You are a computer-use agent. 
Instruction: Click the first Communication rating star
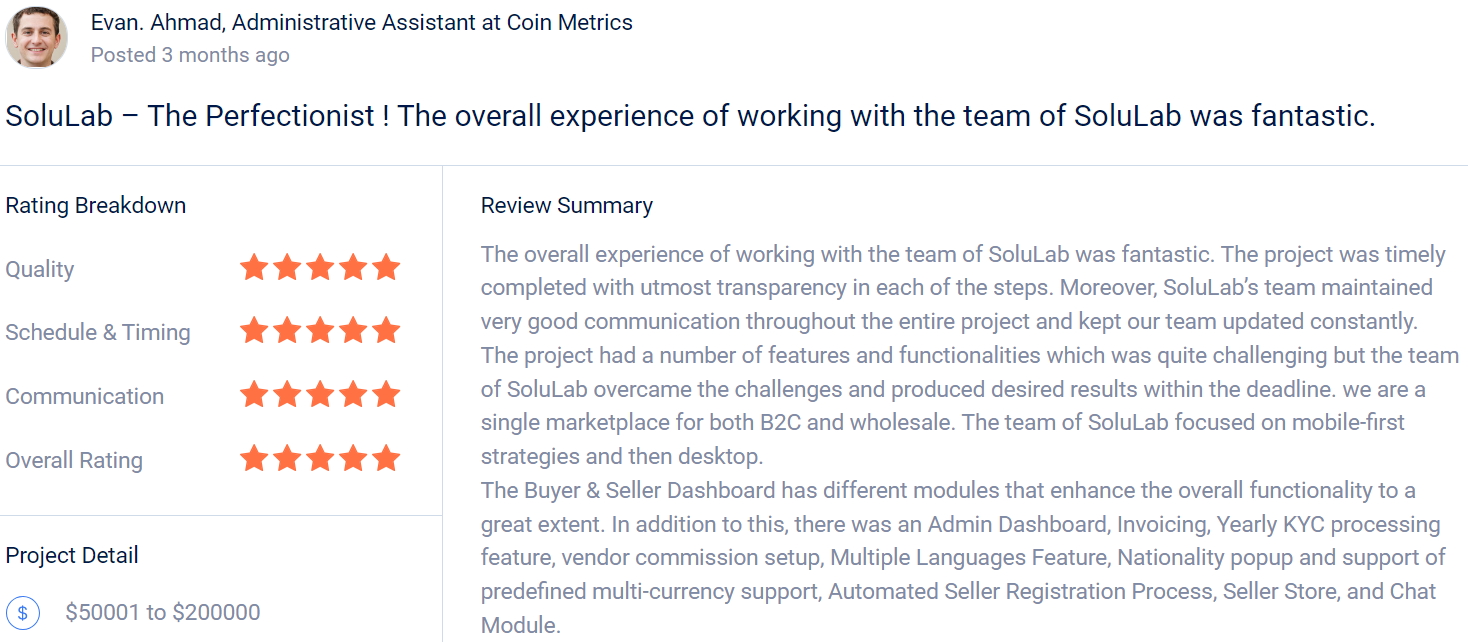254,395
